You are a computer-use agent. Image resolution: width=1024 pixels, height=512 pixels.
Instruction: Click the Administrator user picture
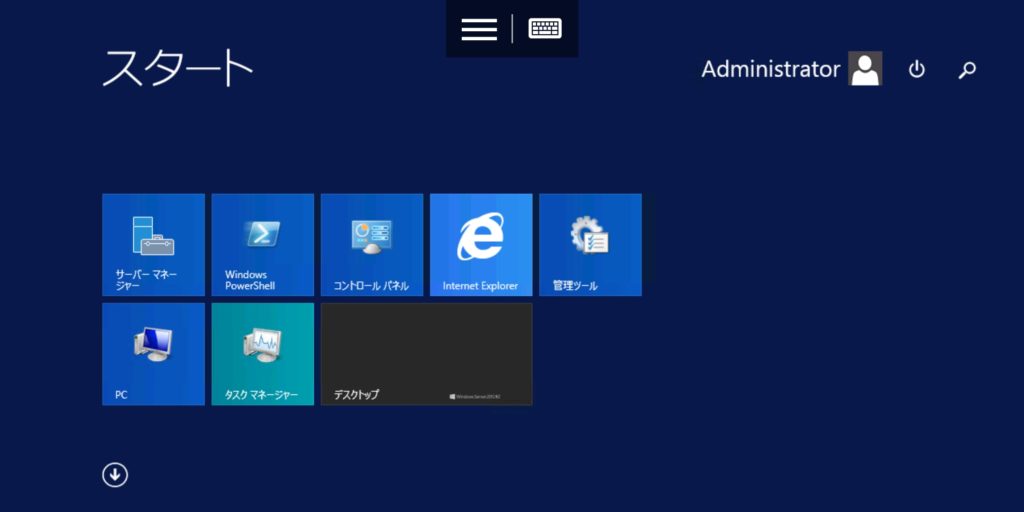click(x=865, y=69)
